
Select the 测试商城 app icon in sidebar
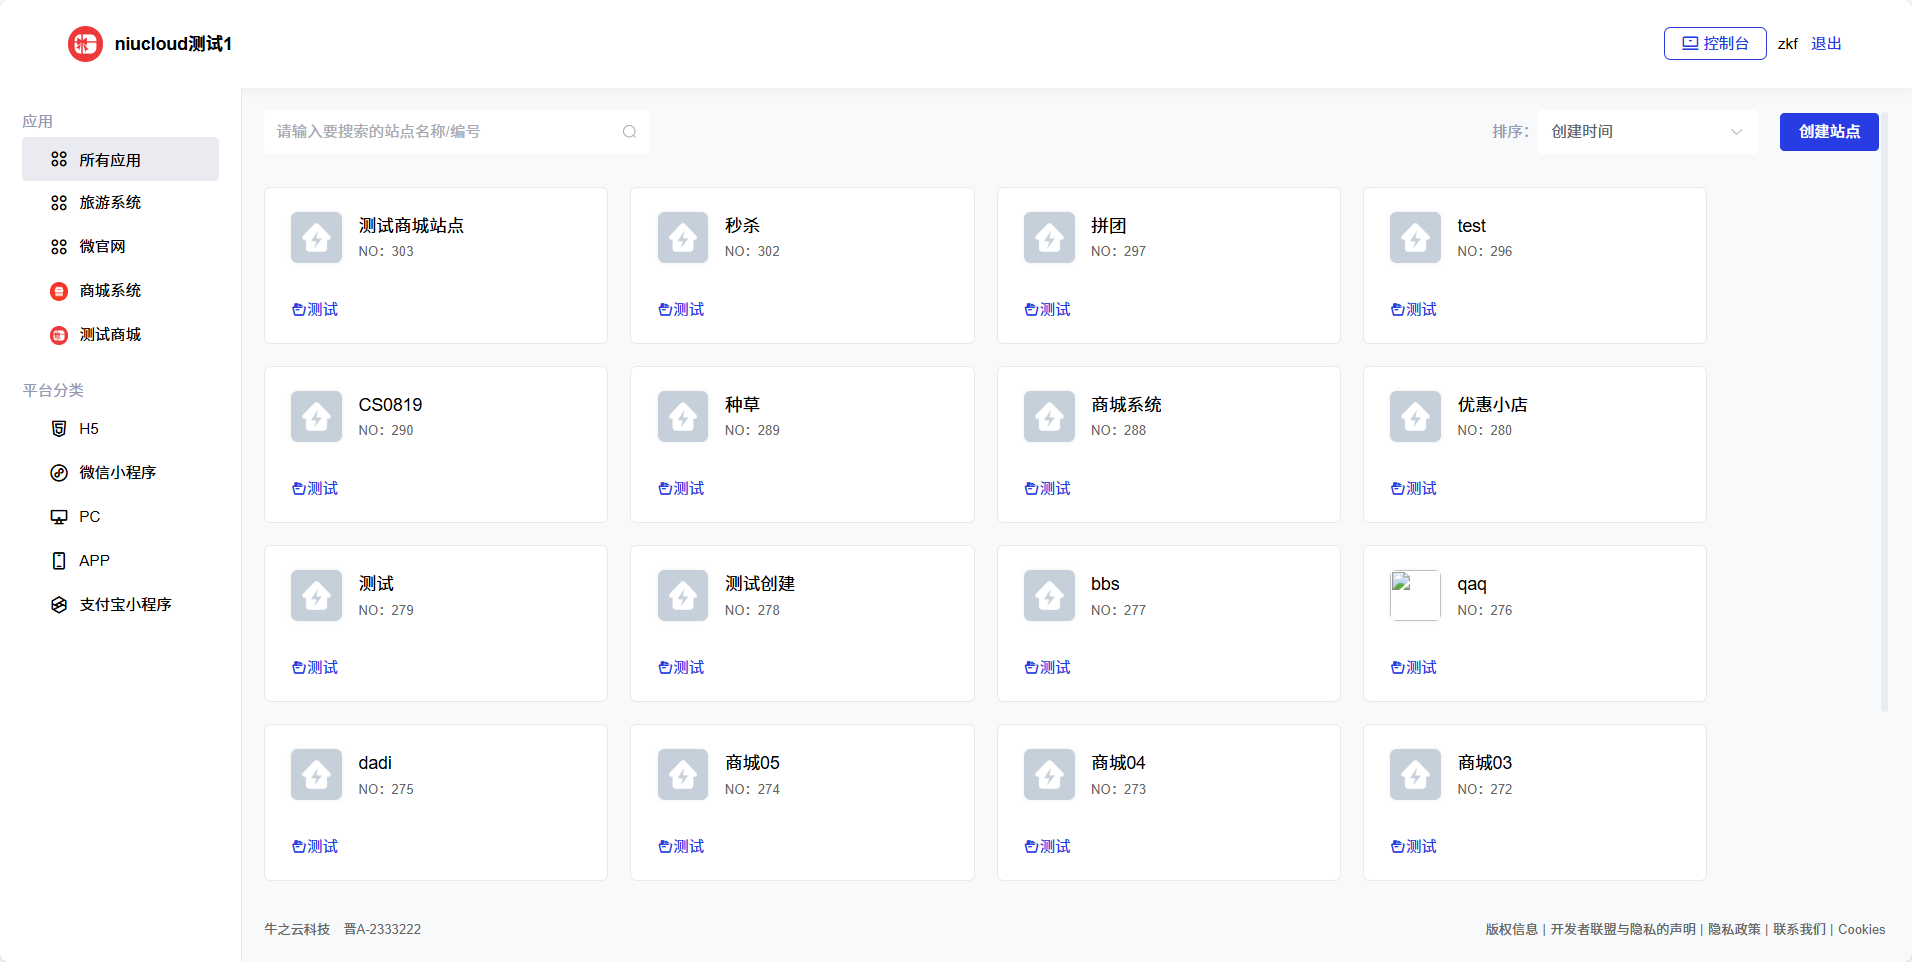pyautogui.click(x=59, y=335)
